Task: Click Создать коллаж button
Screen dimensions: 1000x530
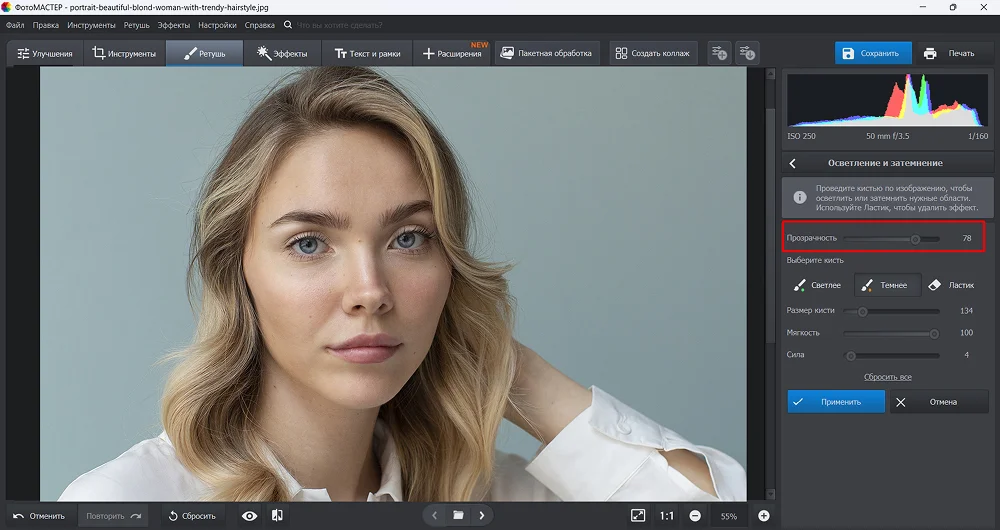Action: (653, 54)
